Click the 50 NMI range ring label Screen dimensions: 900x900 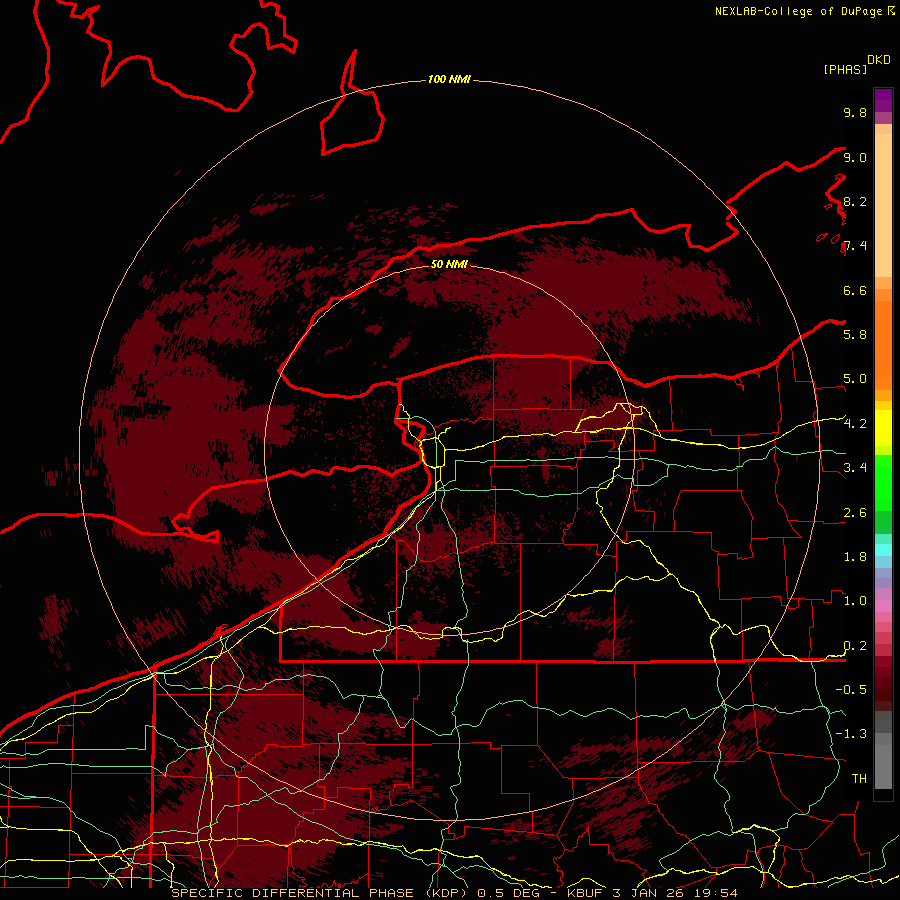(x=449, y=264)
